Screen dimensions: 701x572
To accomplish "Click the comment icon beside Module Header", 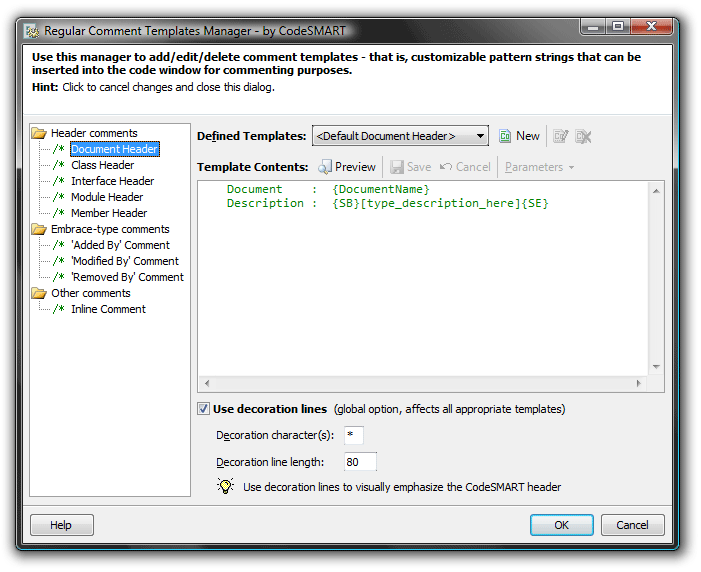I will 59,197.
